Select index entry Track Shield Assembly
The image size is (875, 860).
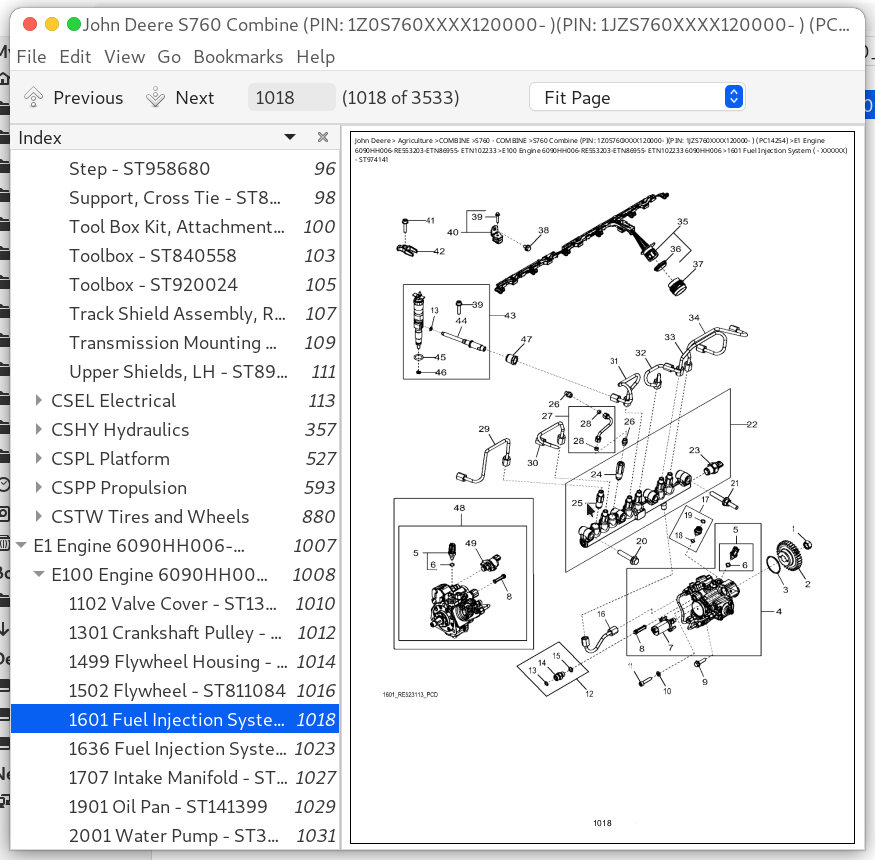175,314
